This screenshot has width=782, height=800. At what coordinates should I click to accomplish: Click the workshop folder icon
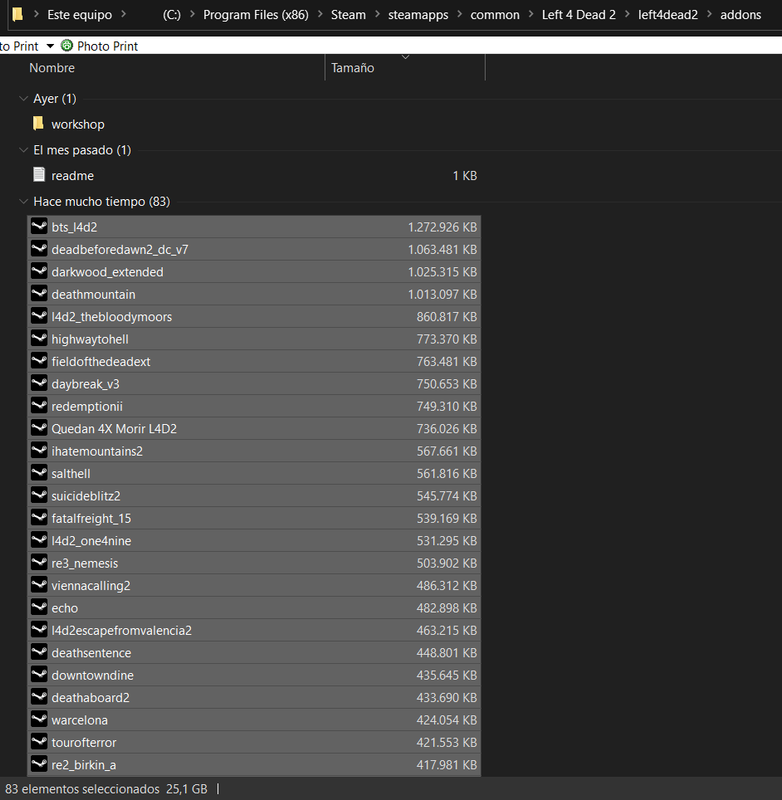click(x=38, y=123)
